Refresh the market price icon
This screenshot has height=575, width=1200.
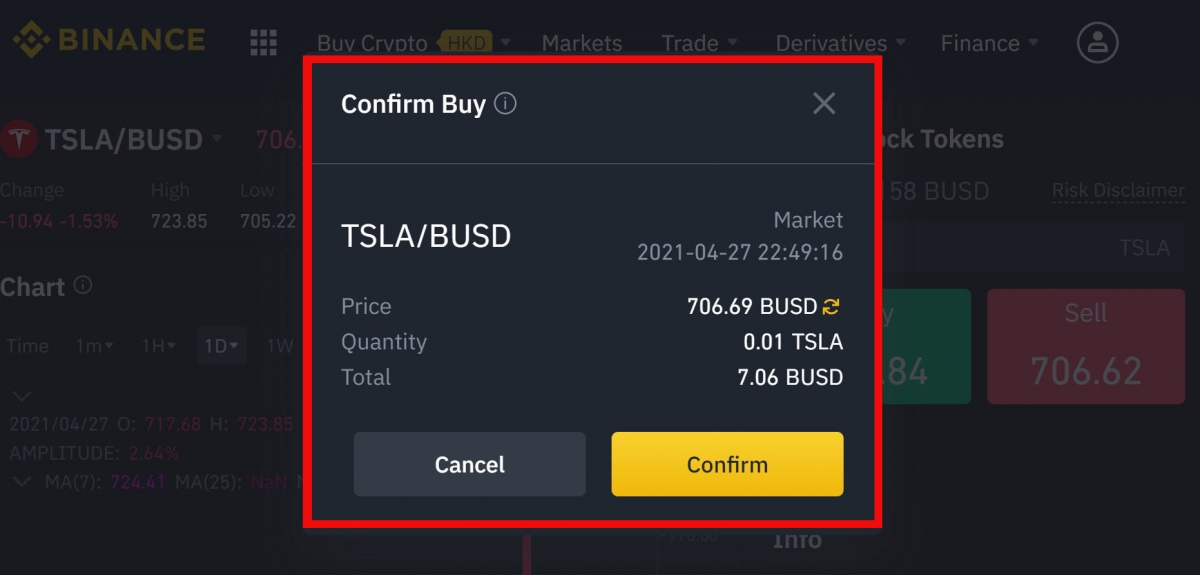pos(831,306)
